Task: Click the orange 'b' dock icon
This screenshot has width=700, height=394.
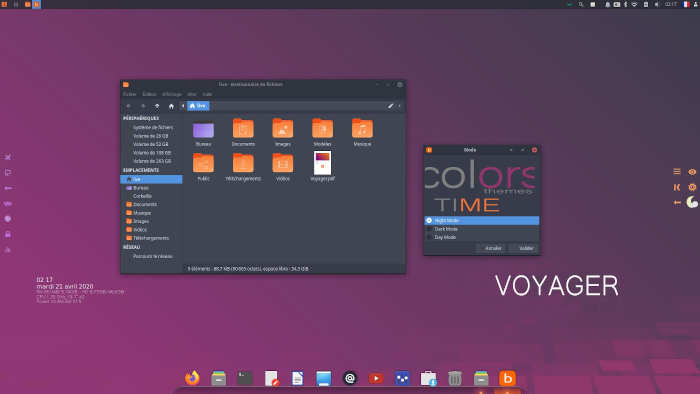Action: [x=507, y=378]
